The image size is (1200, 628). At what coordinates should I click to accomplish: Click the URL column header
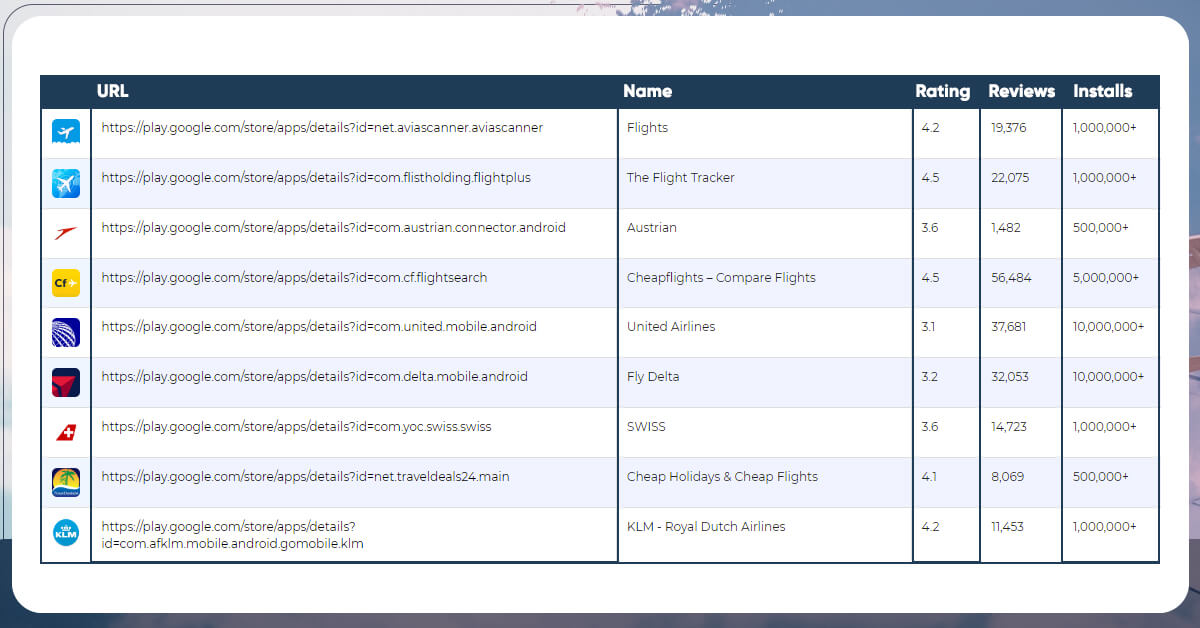(x=112, y=91)
